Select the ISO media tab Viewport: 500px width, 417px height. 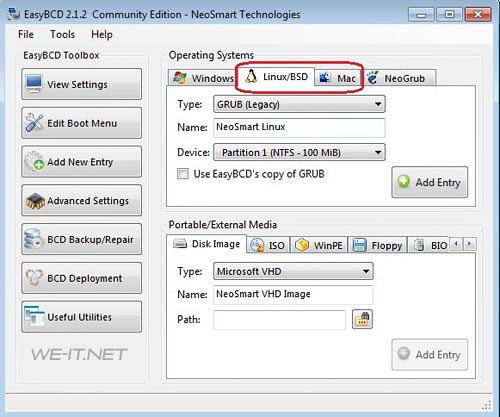click(x=268, y=245)
